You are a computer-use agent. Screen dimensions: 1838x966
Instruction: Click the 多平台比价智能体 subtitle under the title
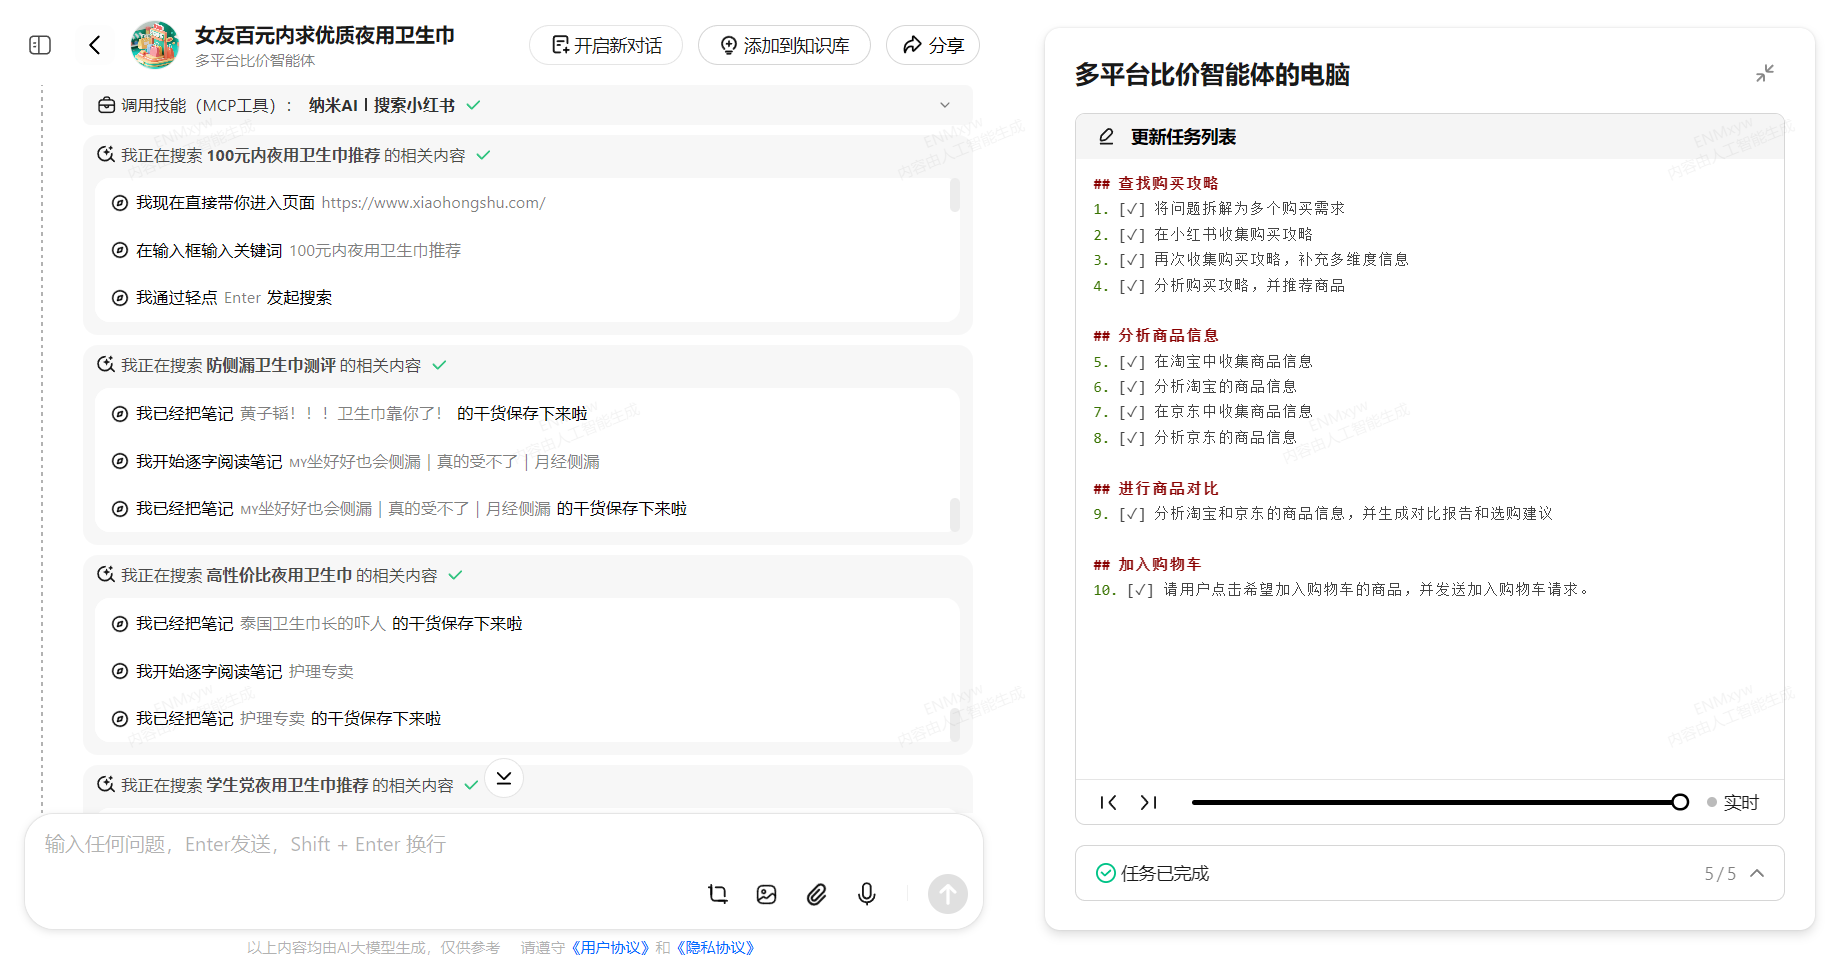point(255,60)
